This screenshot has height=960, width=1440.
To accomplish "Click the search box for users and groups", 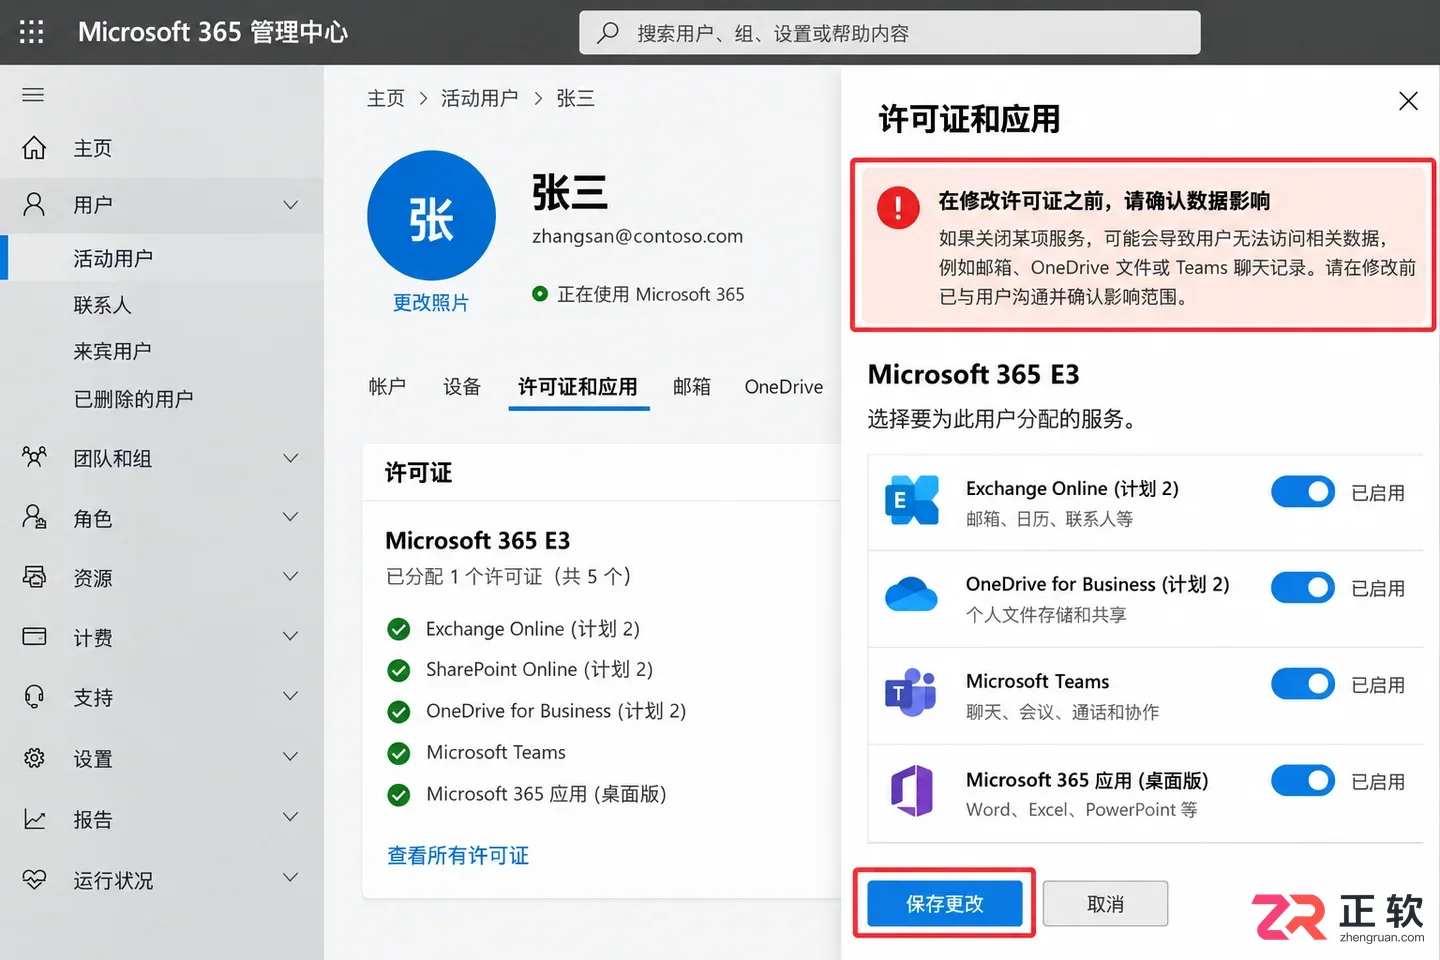I will click(890, 33).
